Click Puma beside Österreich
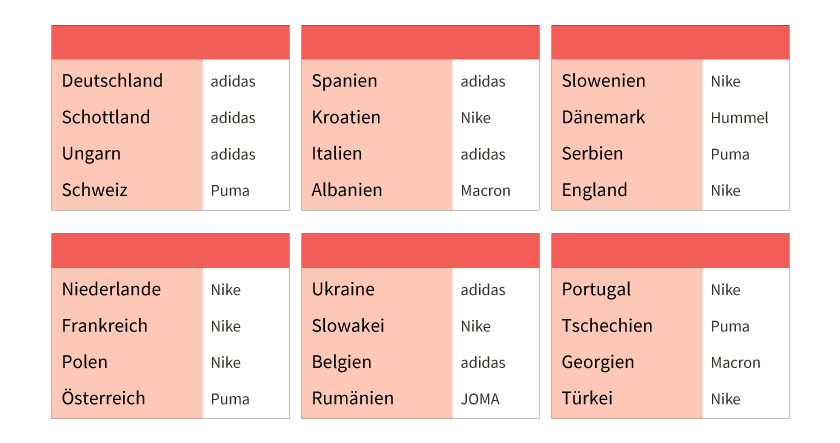This screenshot has height=443, width=840. coord(230,399)
